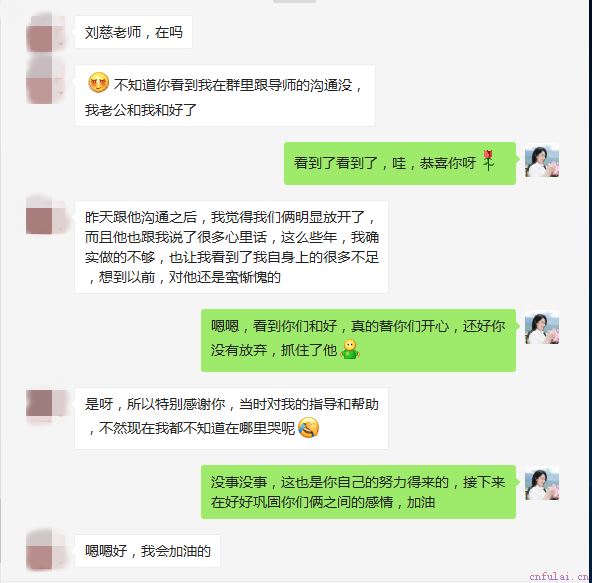Click the green hugging emoji after 抓住了他
Screen dimensions: 592x583
(x=350, y=349)
